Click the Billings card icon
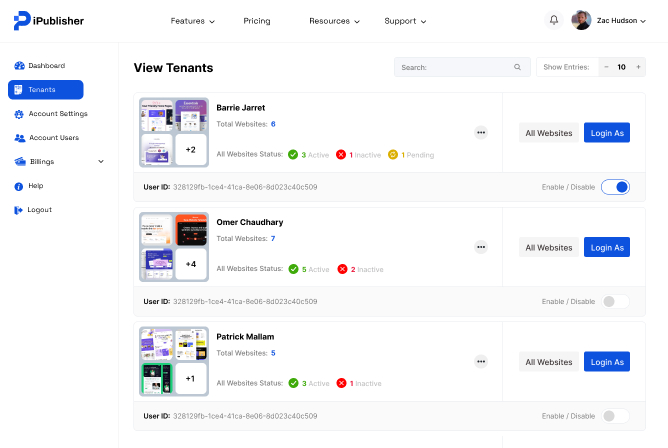This screenshot has height=448, width=668. pos(20,161)
